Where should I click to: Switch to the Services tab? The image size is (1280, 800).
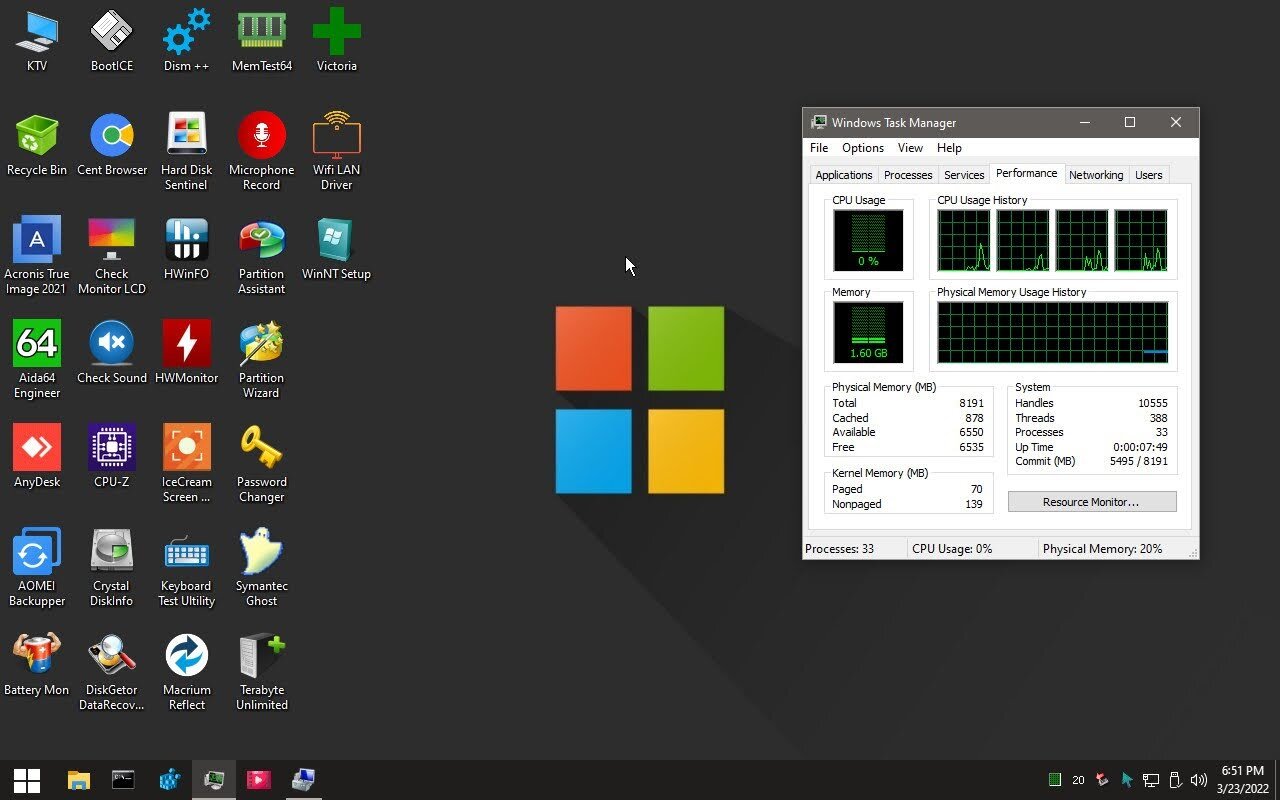coord(964,175)
